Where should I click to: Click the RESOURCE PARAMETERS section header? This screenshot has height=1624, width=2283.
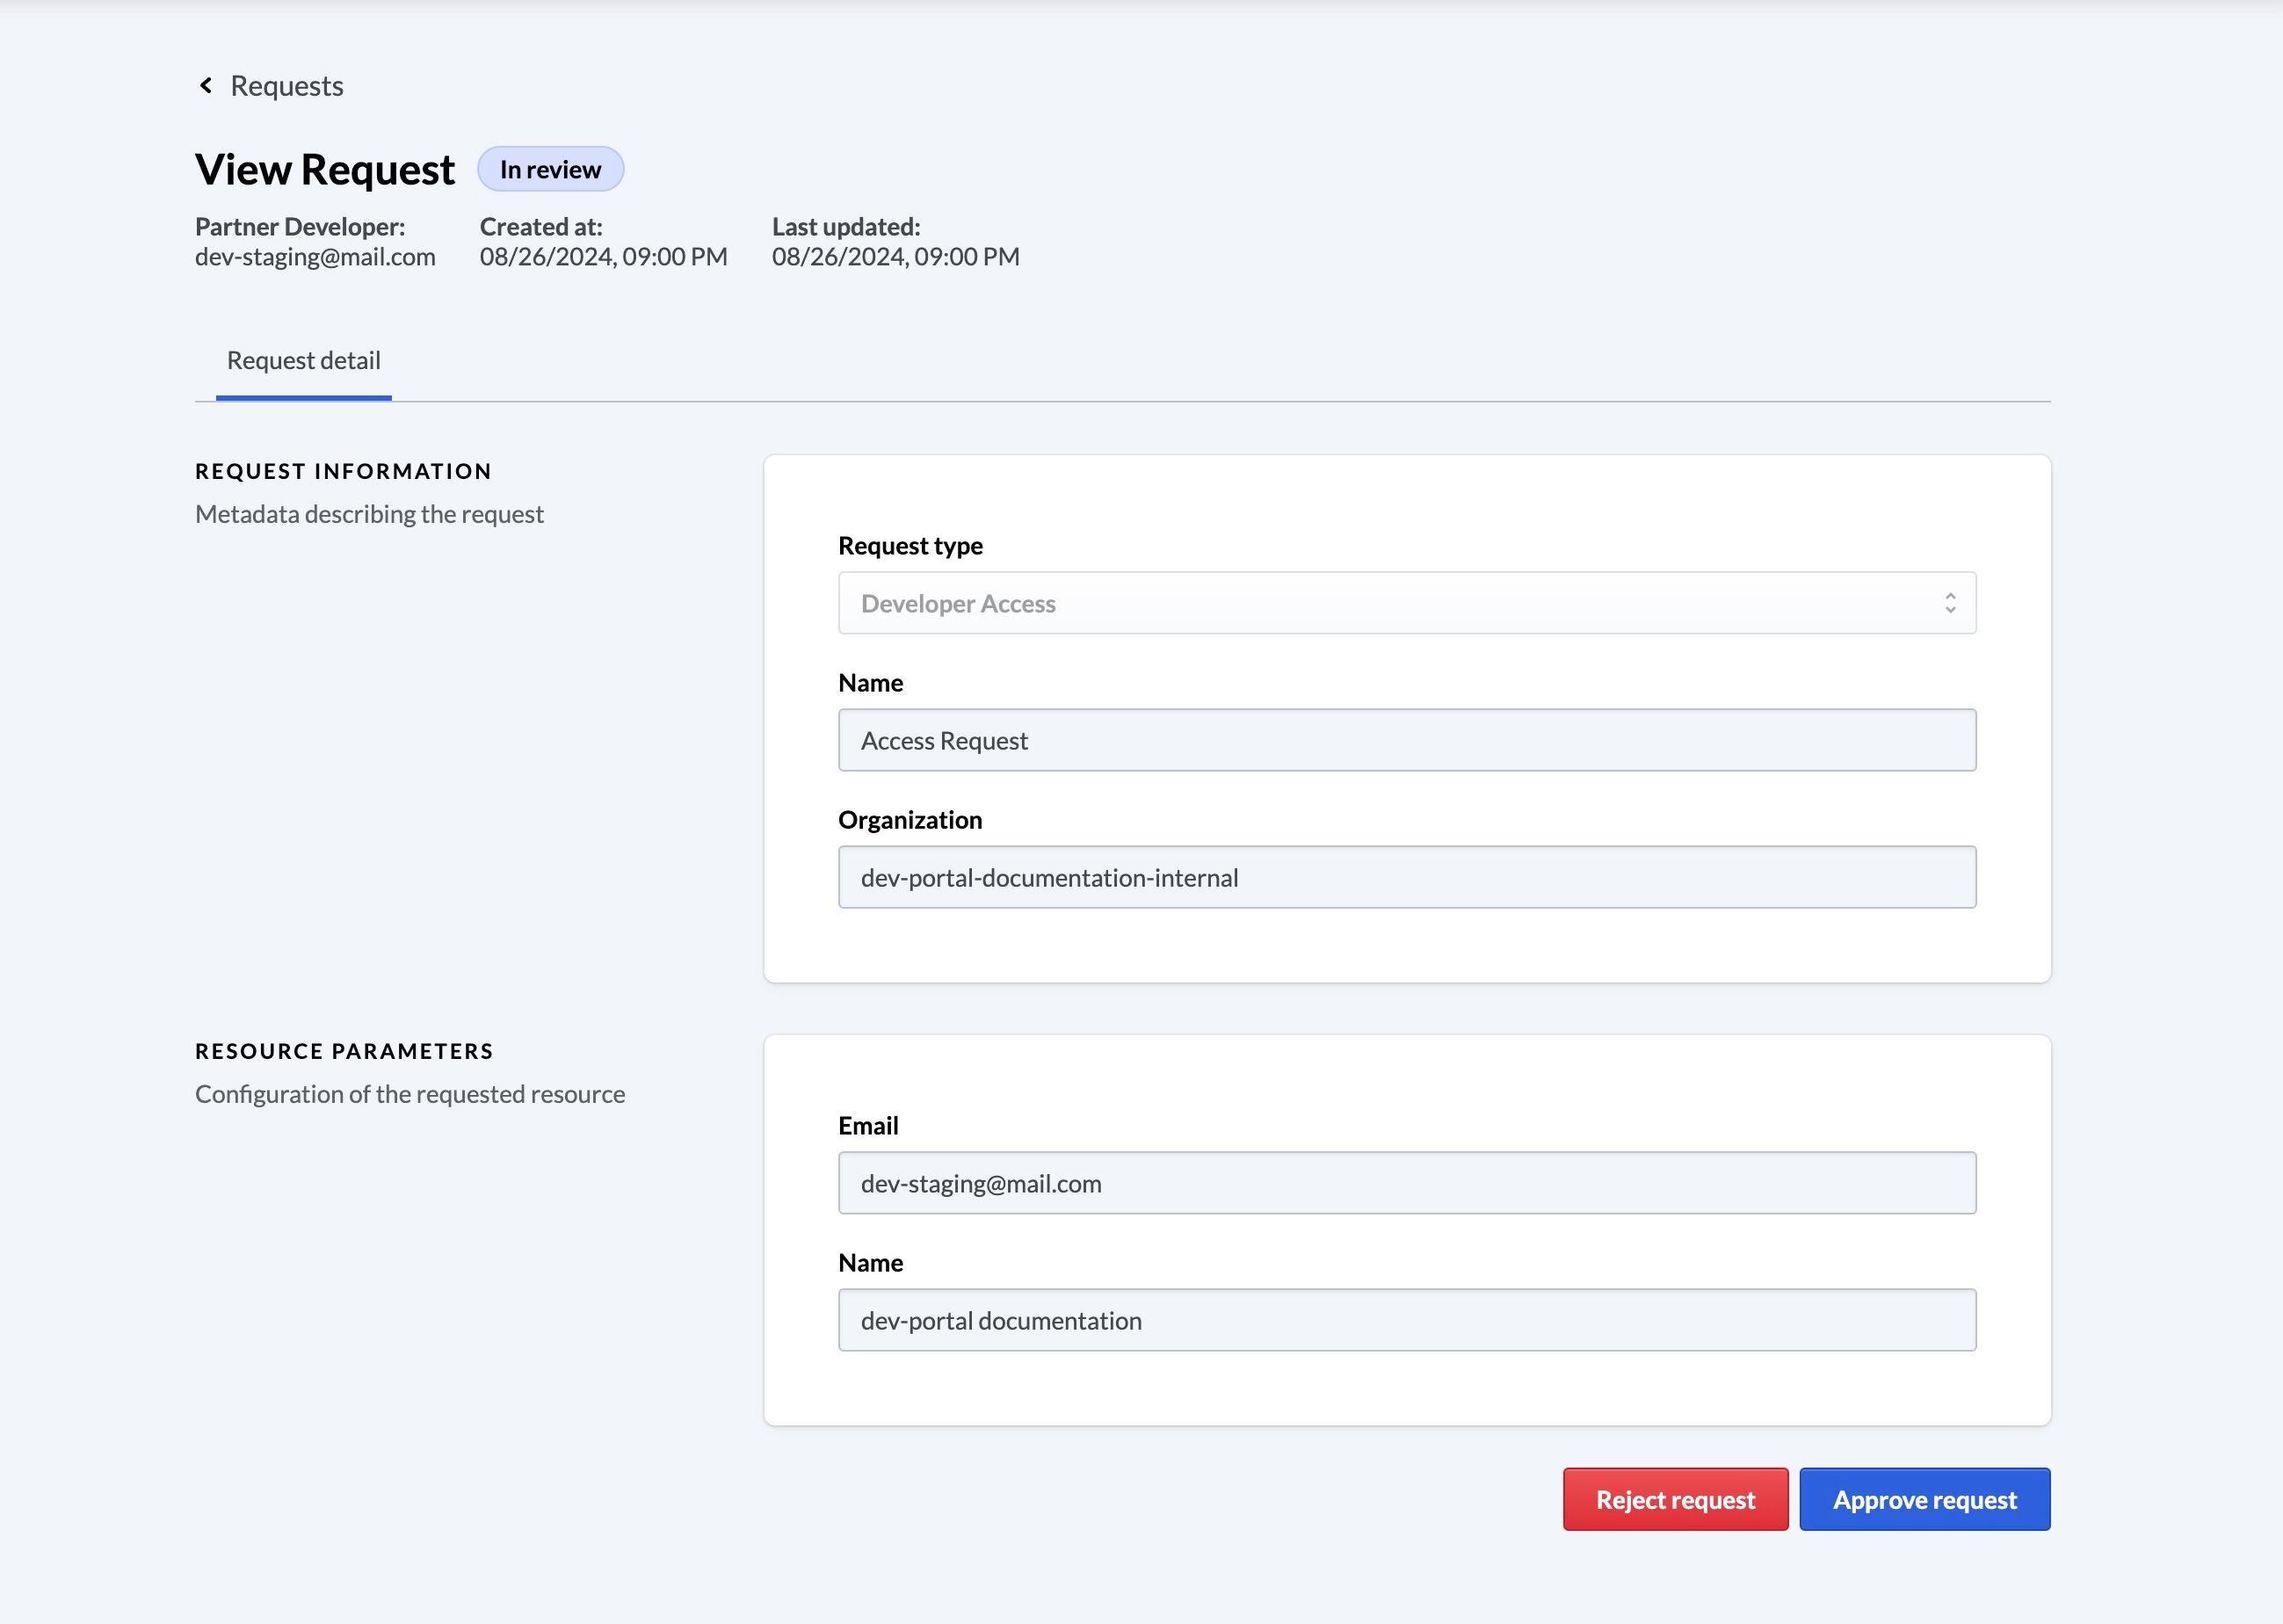click(x=344, y=1050)
